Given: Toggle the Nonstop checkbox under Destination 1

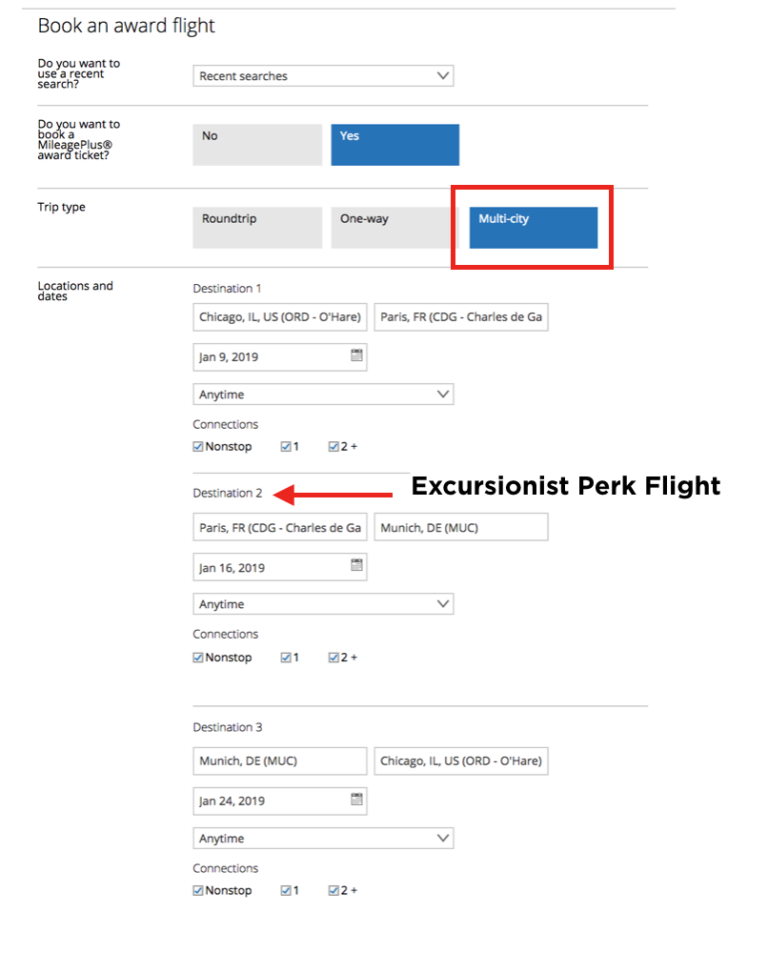Looking at the screenshot, I should [197, 446].
